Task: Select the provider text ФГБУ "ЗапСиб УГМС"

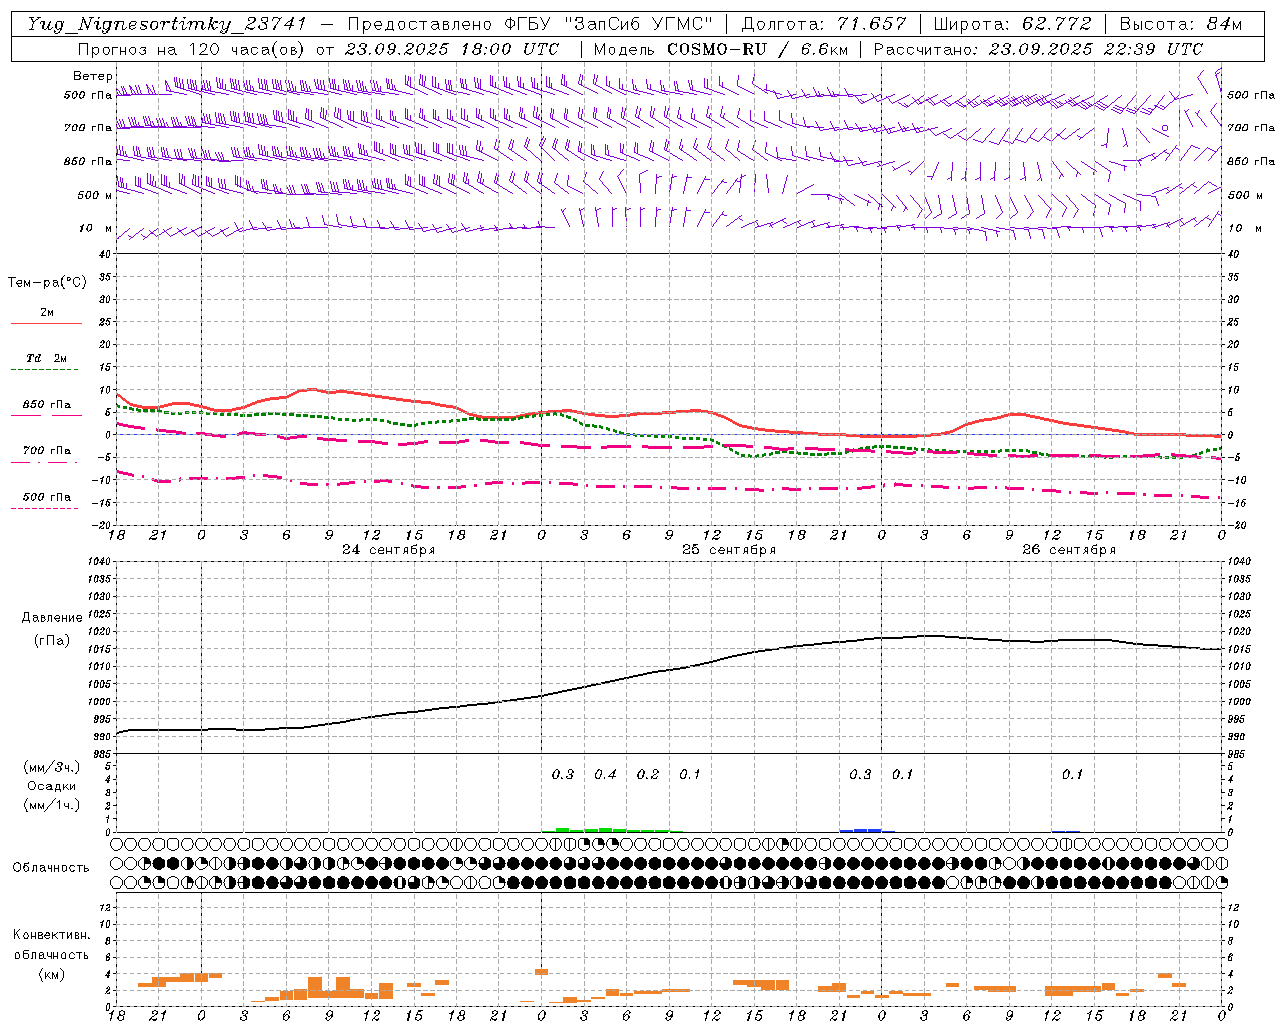Action: 609,24
